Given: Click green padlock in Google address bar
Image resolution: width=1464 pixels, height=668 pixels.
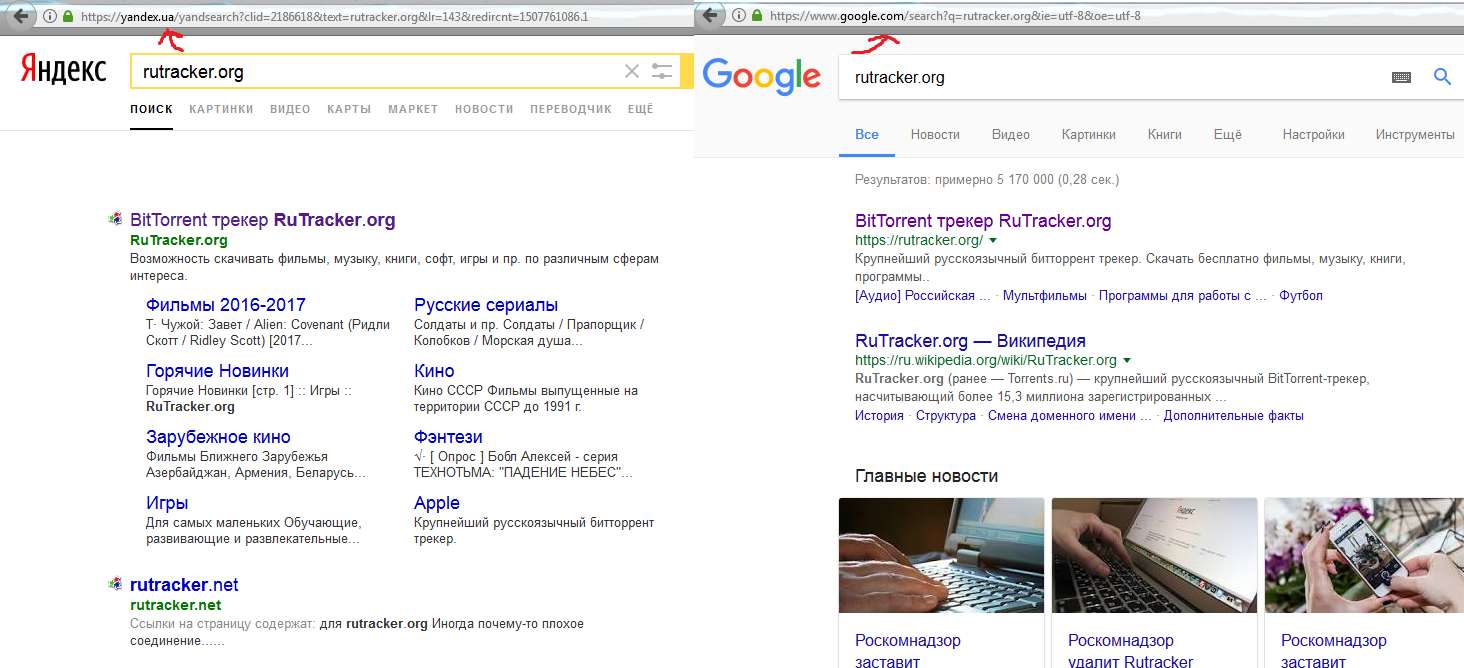Looking at the screenshot, I should (x=757, y=16).
